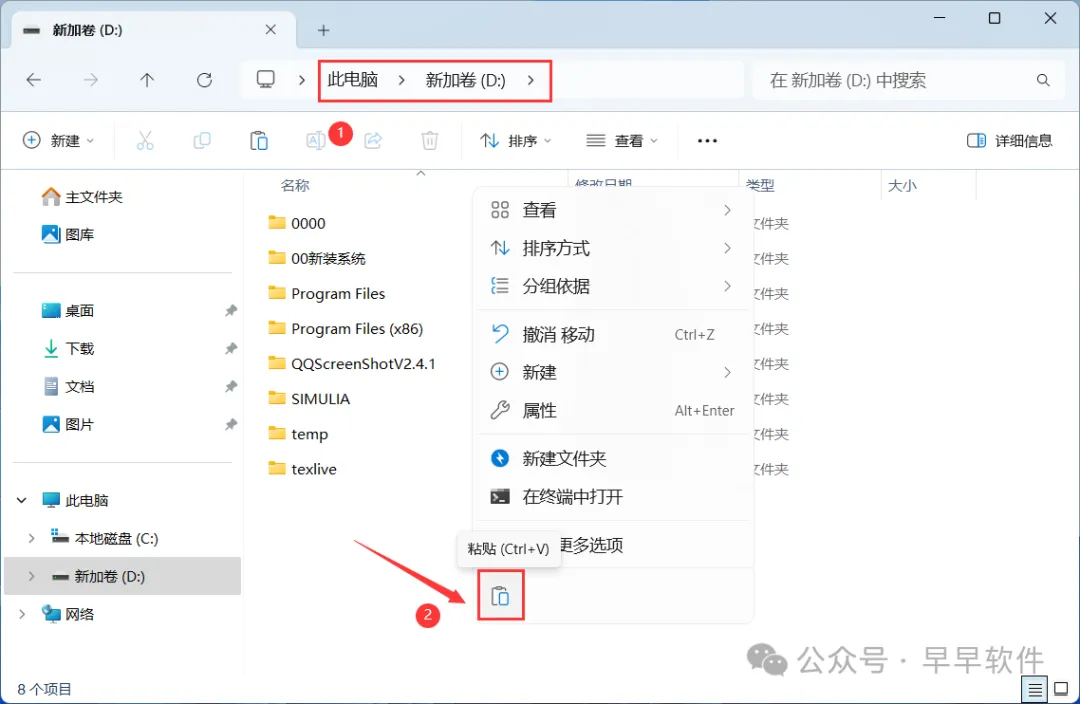Open 新建 submenu in context menu

[613, 373]
